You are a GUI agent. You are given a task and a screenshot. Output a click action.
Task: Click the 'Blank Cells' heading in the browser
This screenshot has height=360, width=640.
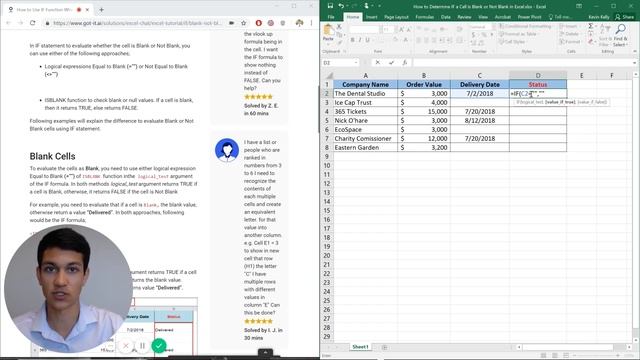pos(52,156)
